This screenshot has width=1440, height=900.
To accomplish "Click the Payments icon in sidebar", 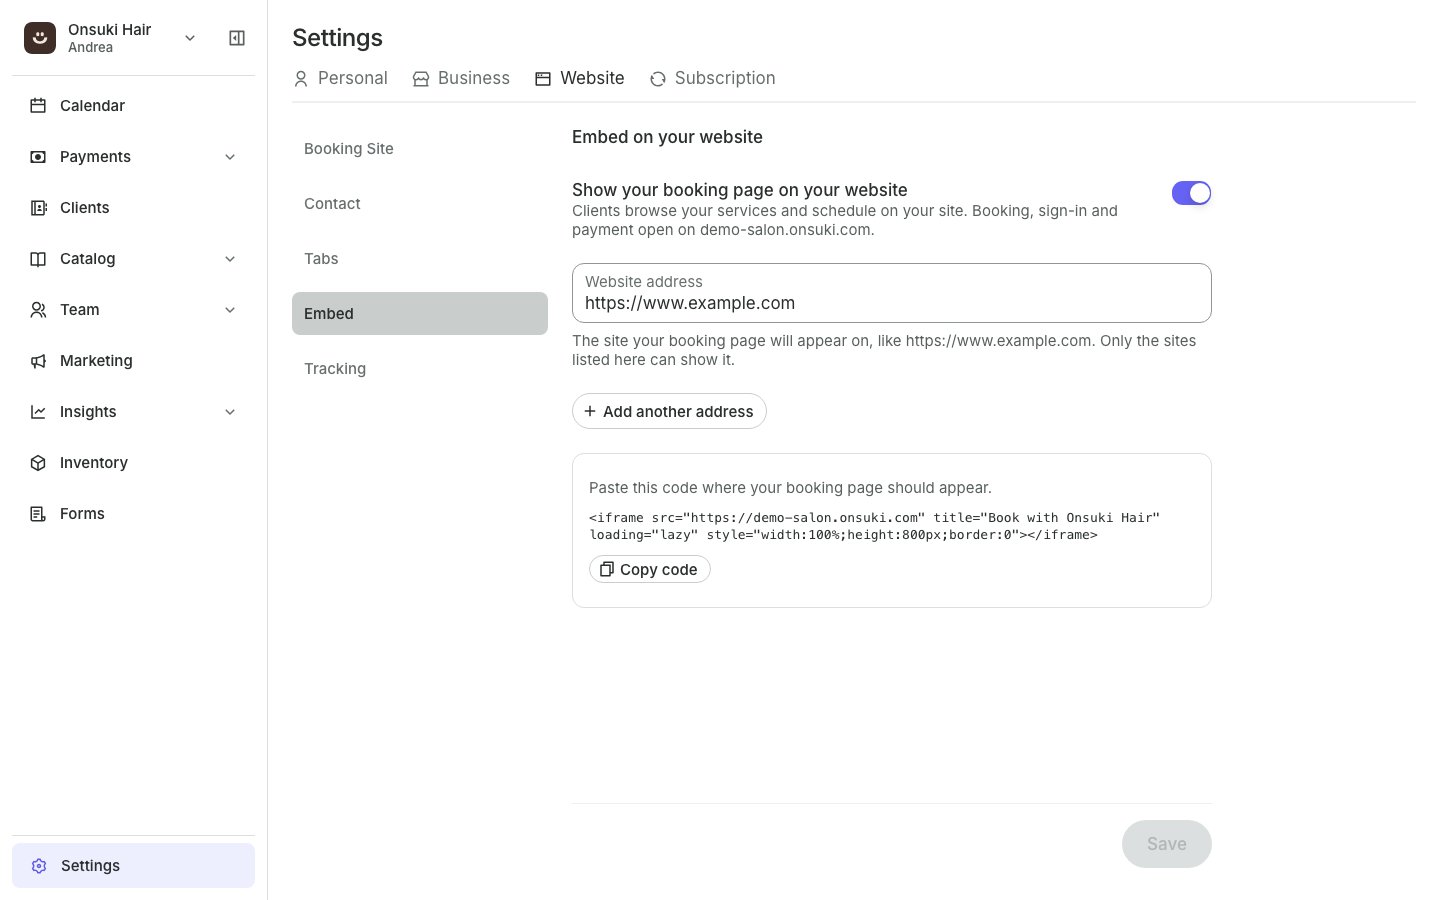I will pos(38,157).
